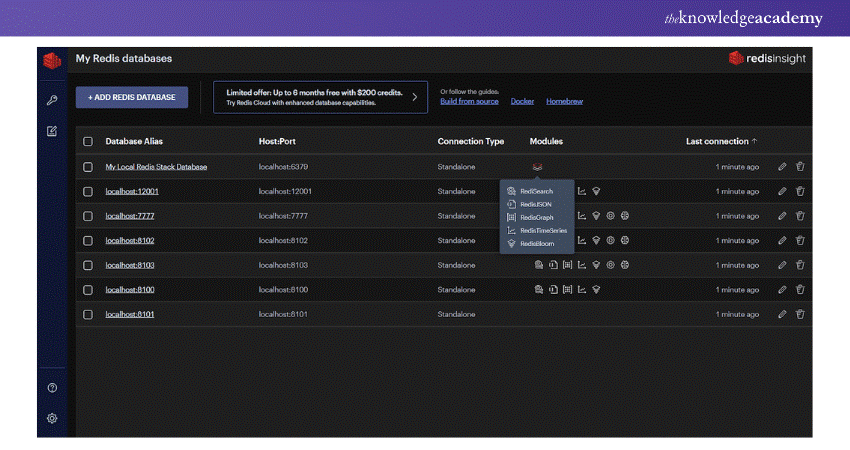Check the localhost:8101 row checkbox
Viewport: 850px width, 450px height.
coord(88,314)
